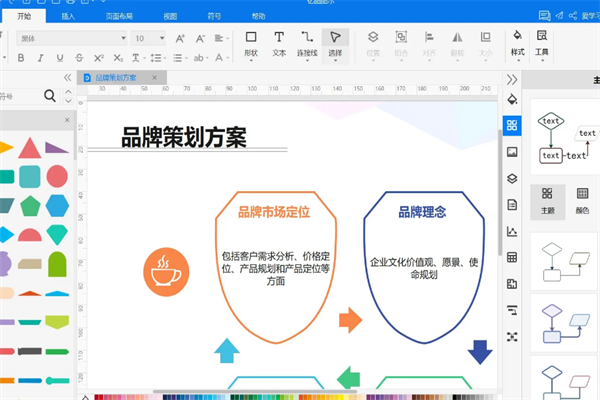
Task: Open the page document icon in right sidebar
Action: coord(512,205)
